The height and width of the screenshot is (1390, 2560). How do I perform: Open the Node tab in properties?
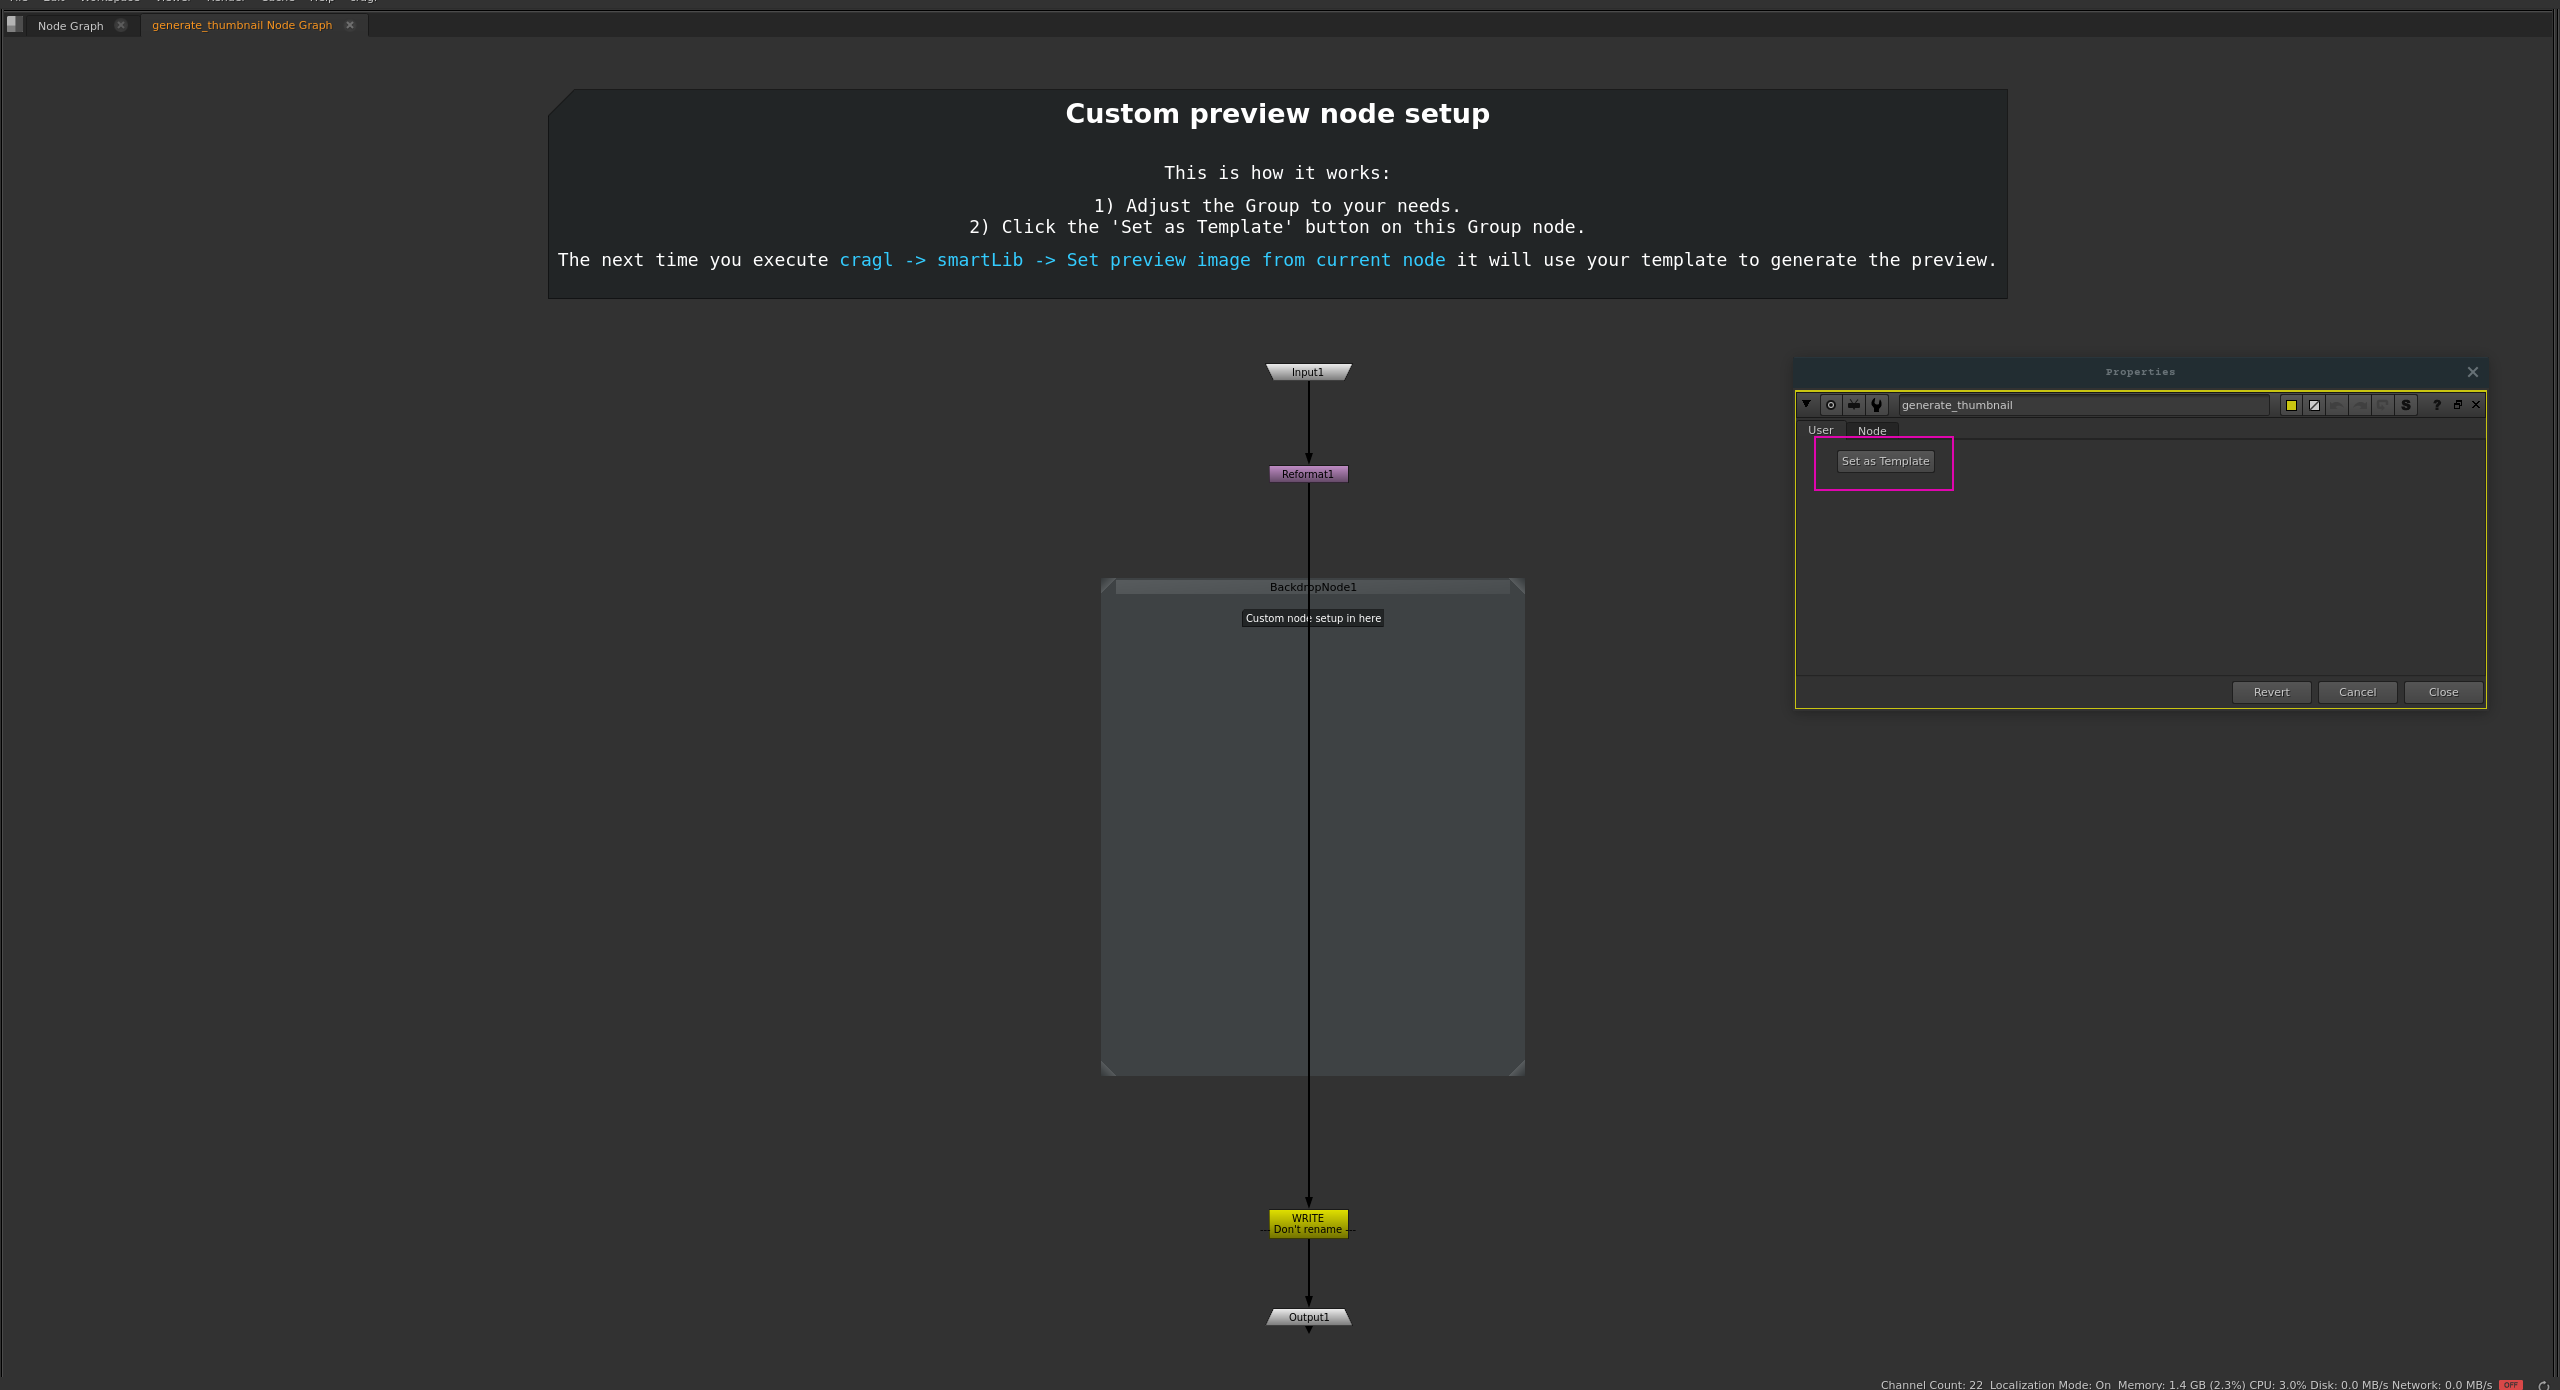[1872, 431]
